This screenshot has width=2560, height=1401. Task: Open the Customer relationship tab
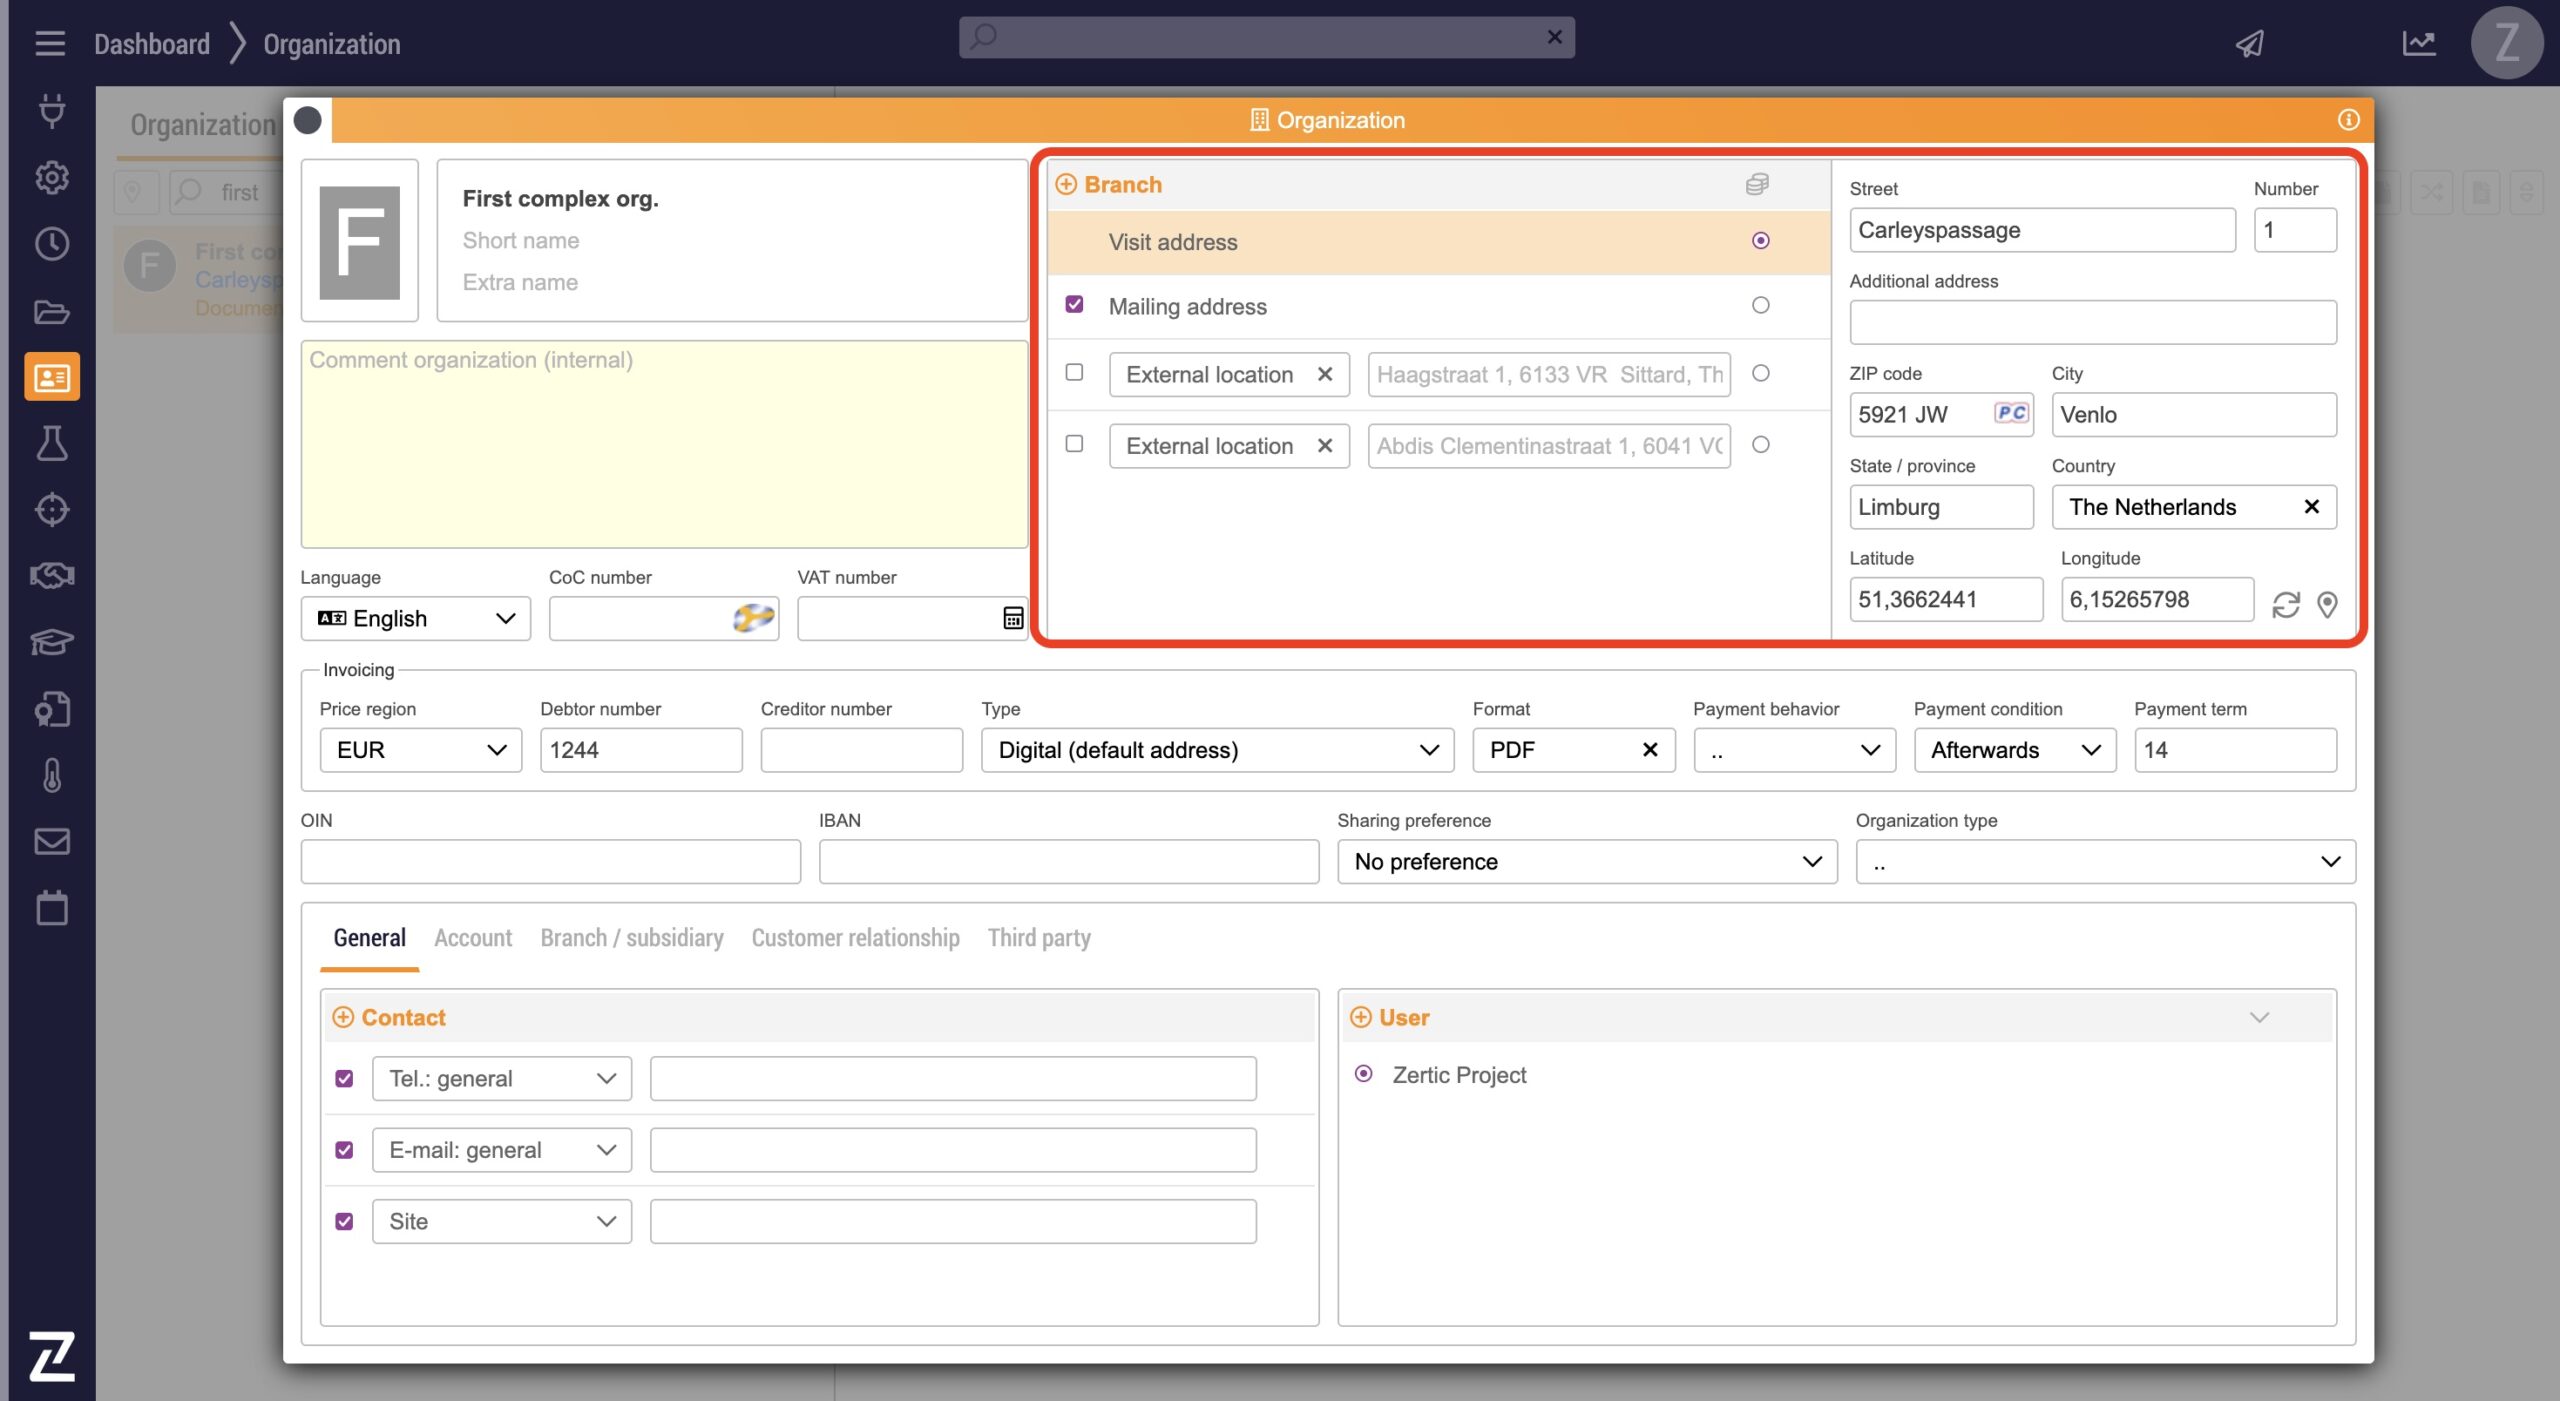[x=855, y=938]
